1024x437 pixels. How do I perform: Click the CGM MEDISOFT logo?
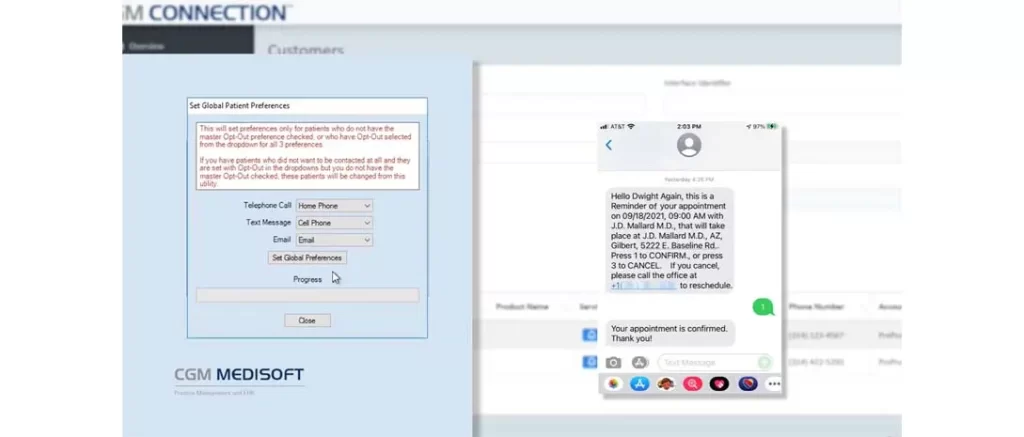click(x=239, y=375)
